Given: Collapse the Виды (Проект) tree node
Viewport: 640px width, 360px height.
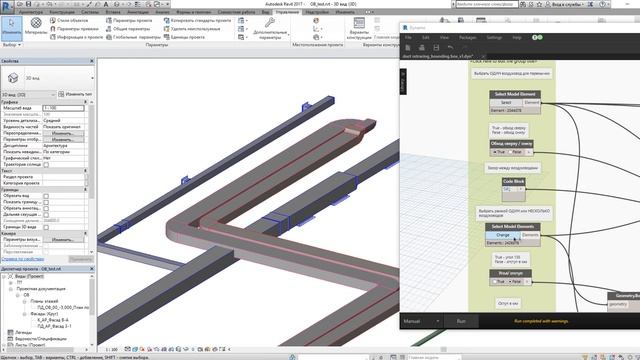Looking at the screenshot, I should point(4,276).
